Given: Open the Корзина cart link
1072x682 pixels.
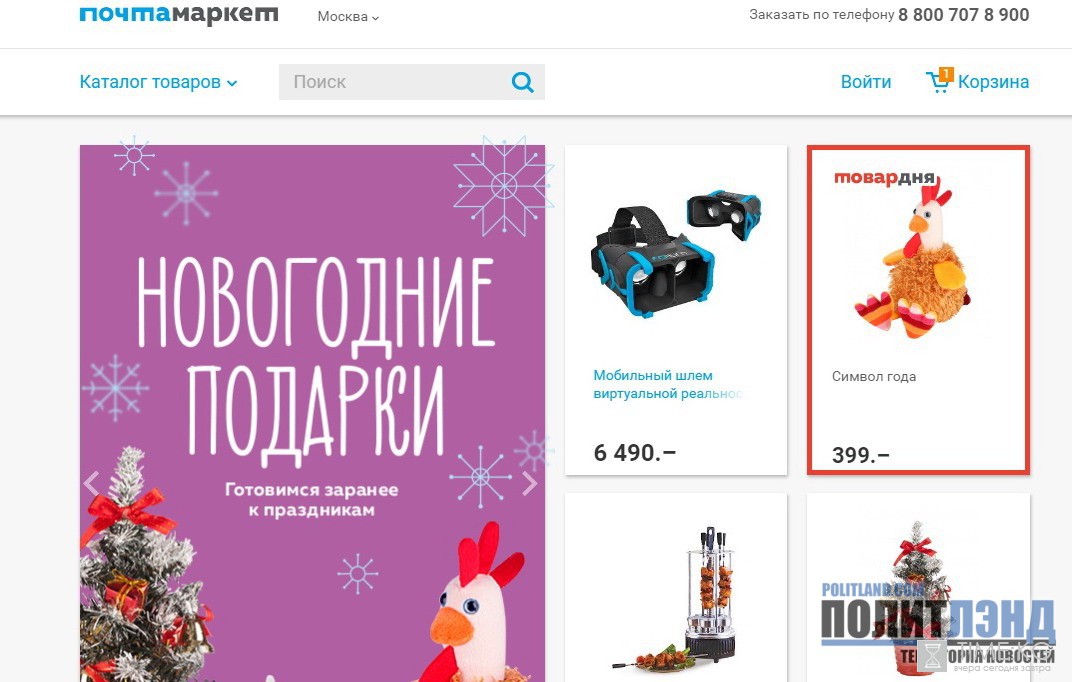Looking at the screenshot, I should [993, 82].
